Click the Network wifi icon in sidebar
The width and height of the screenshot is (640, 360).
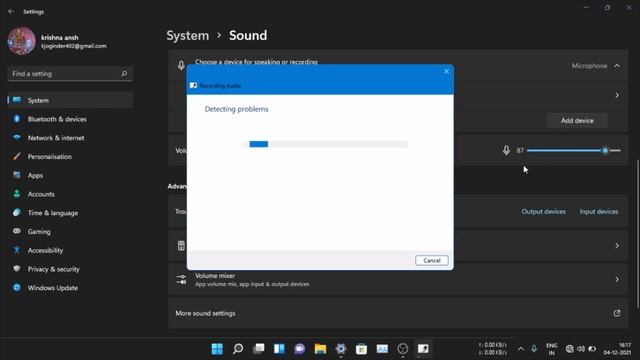[x=17, y=138]
